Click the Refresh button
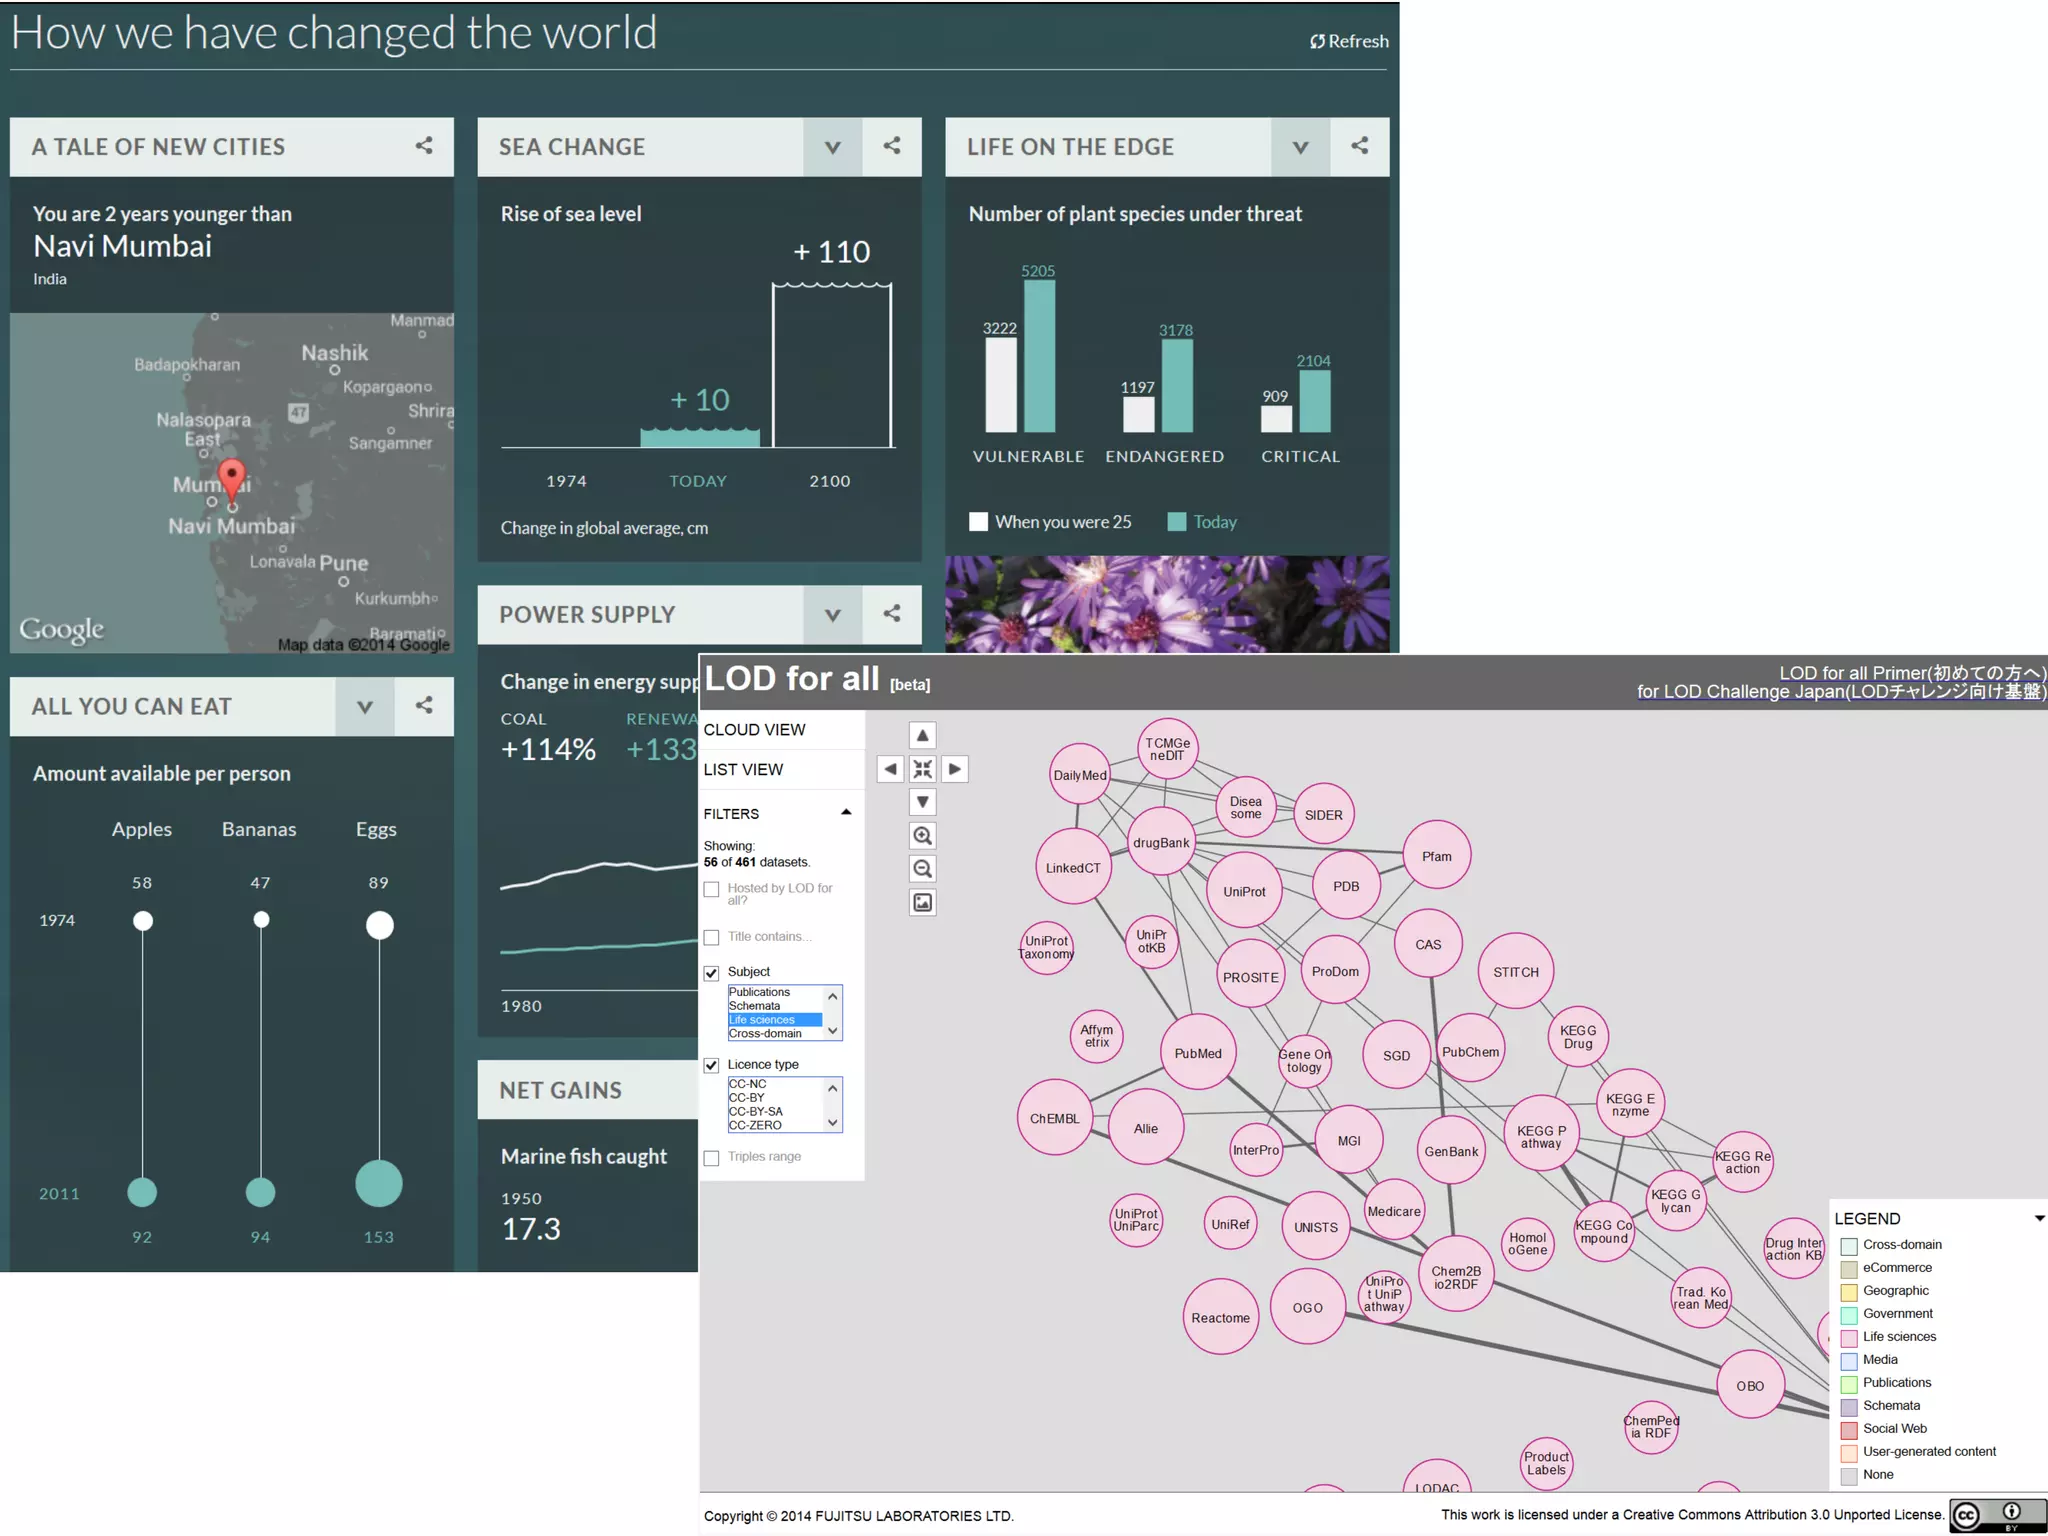This screenshot has width=2048, height=1536. [x=1349, y=41]
